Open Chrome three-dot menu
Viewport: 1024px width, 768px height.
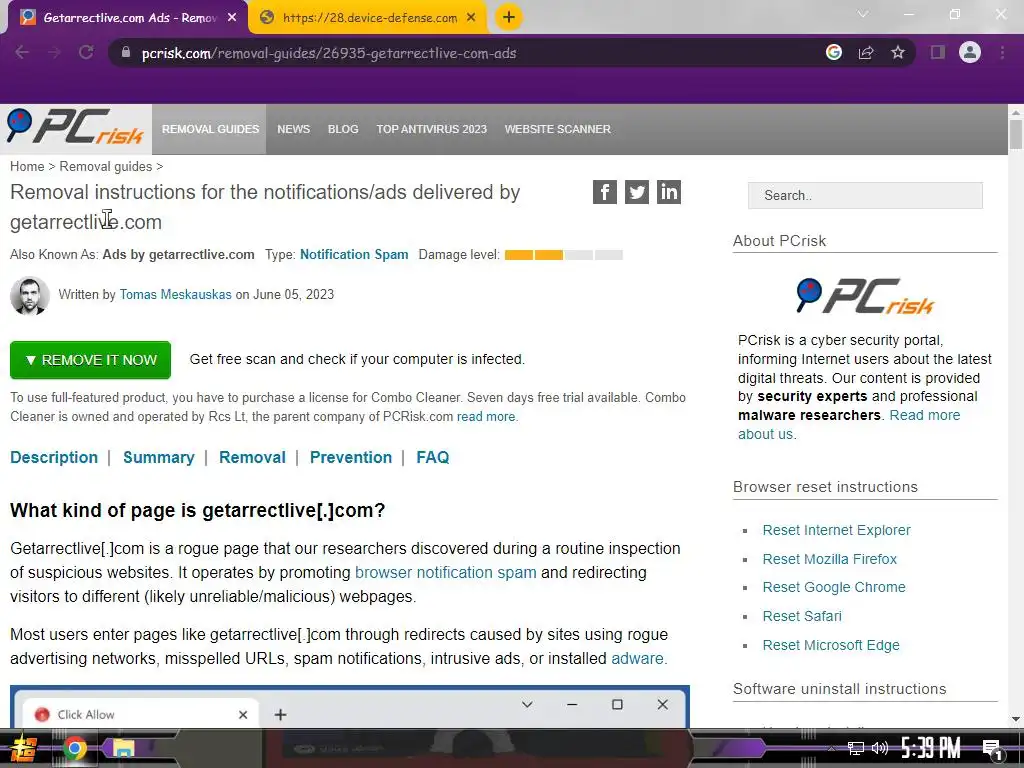[x=1002, y=52]
